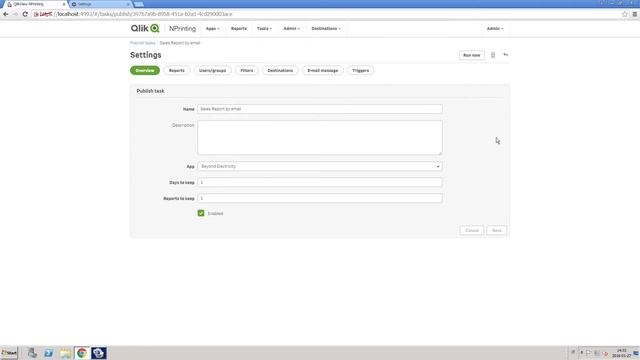
Task: Expand the Admin navigation dropdown next to Tasks
Action: coord(291,29)
